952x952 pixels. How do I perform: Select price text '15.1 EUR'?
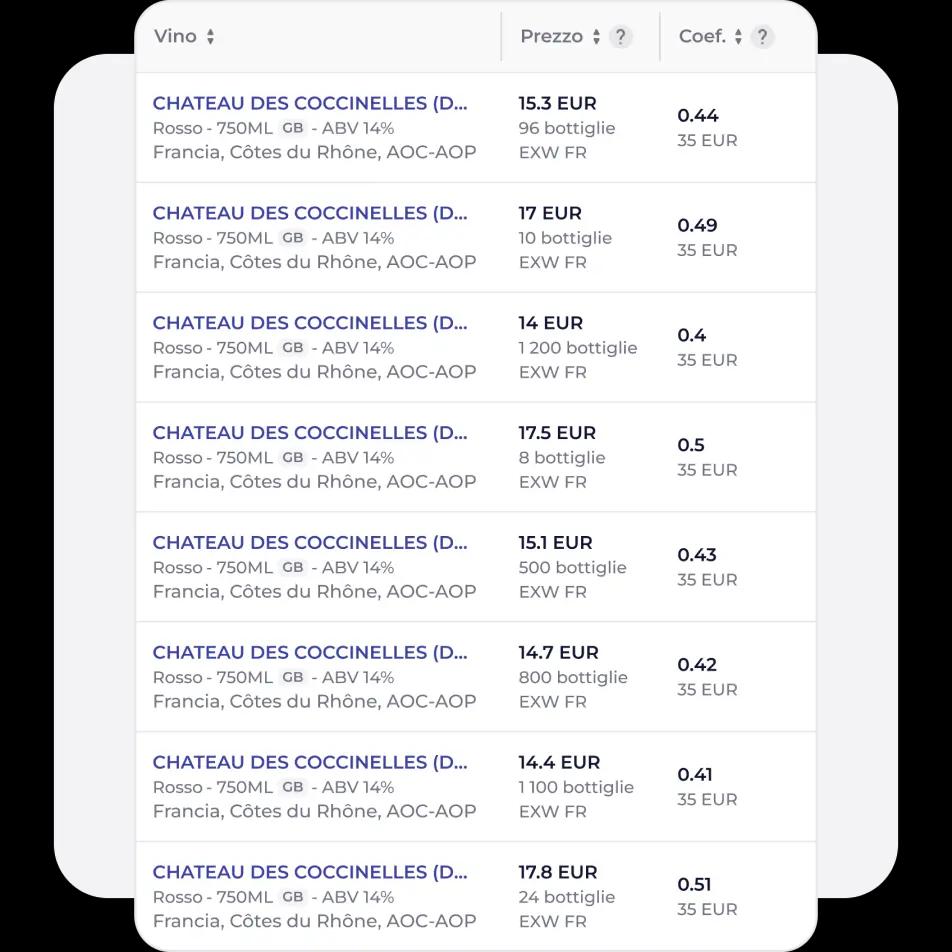click(x=556, y=543)
